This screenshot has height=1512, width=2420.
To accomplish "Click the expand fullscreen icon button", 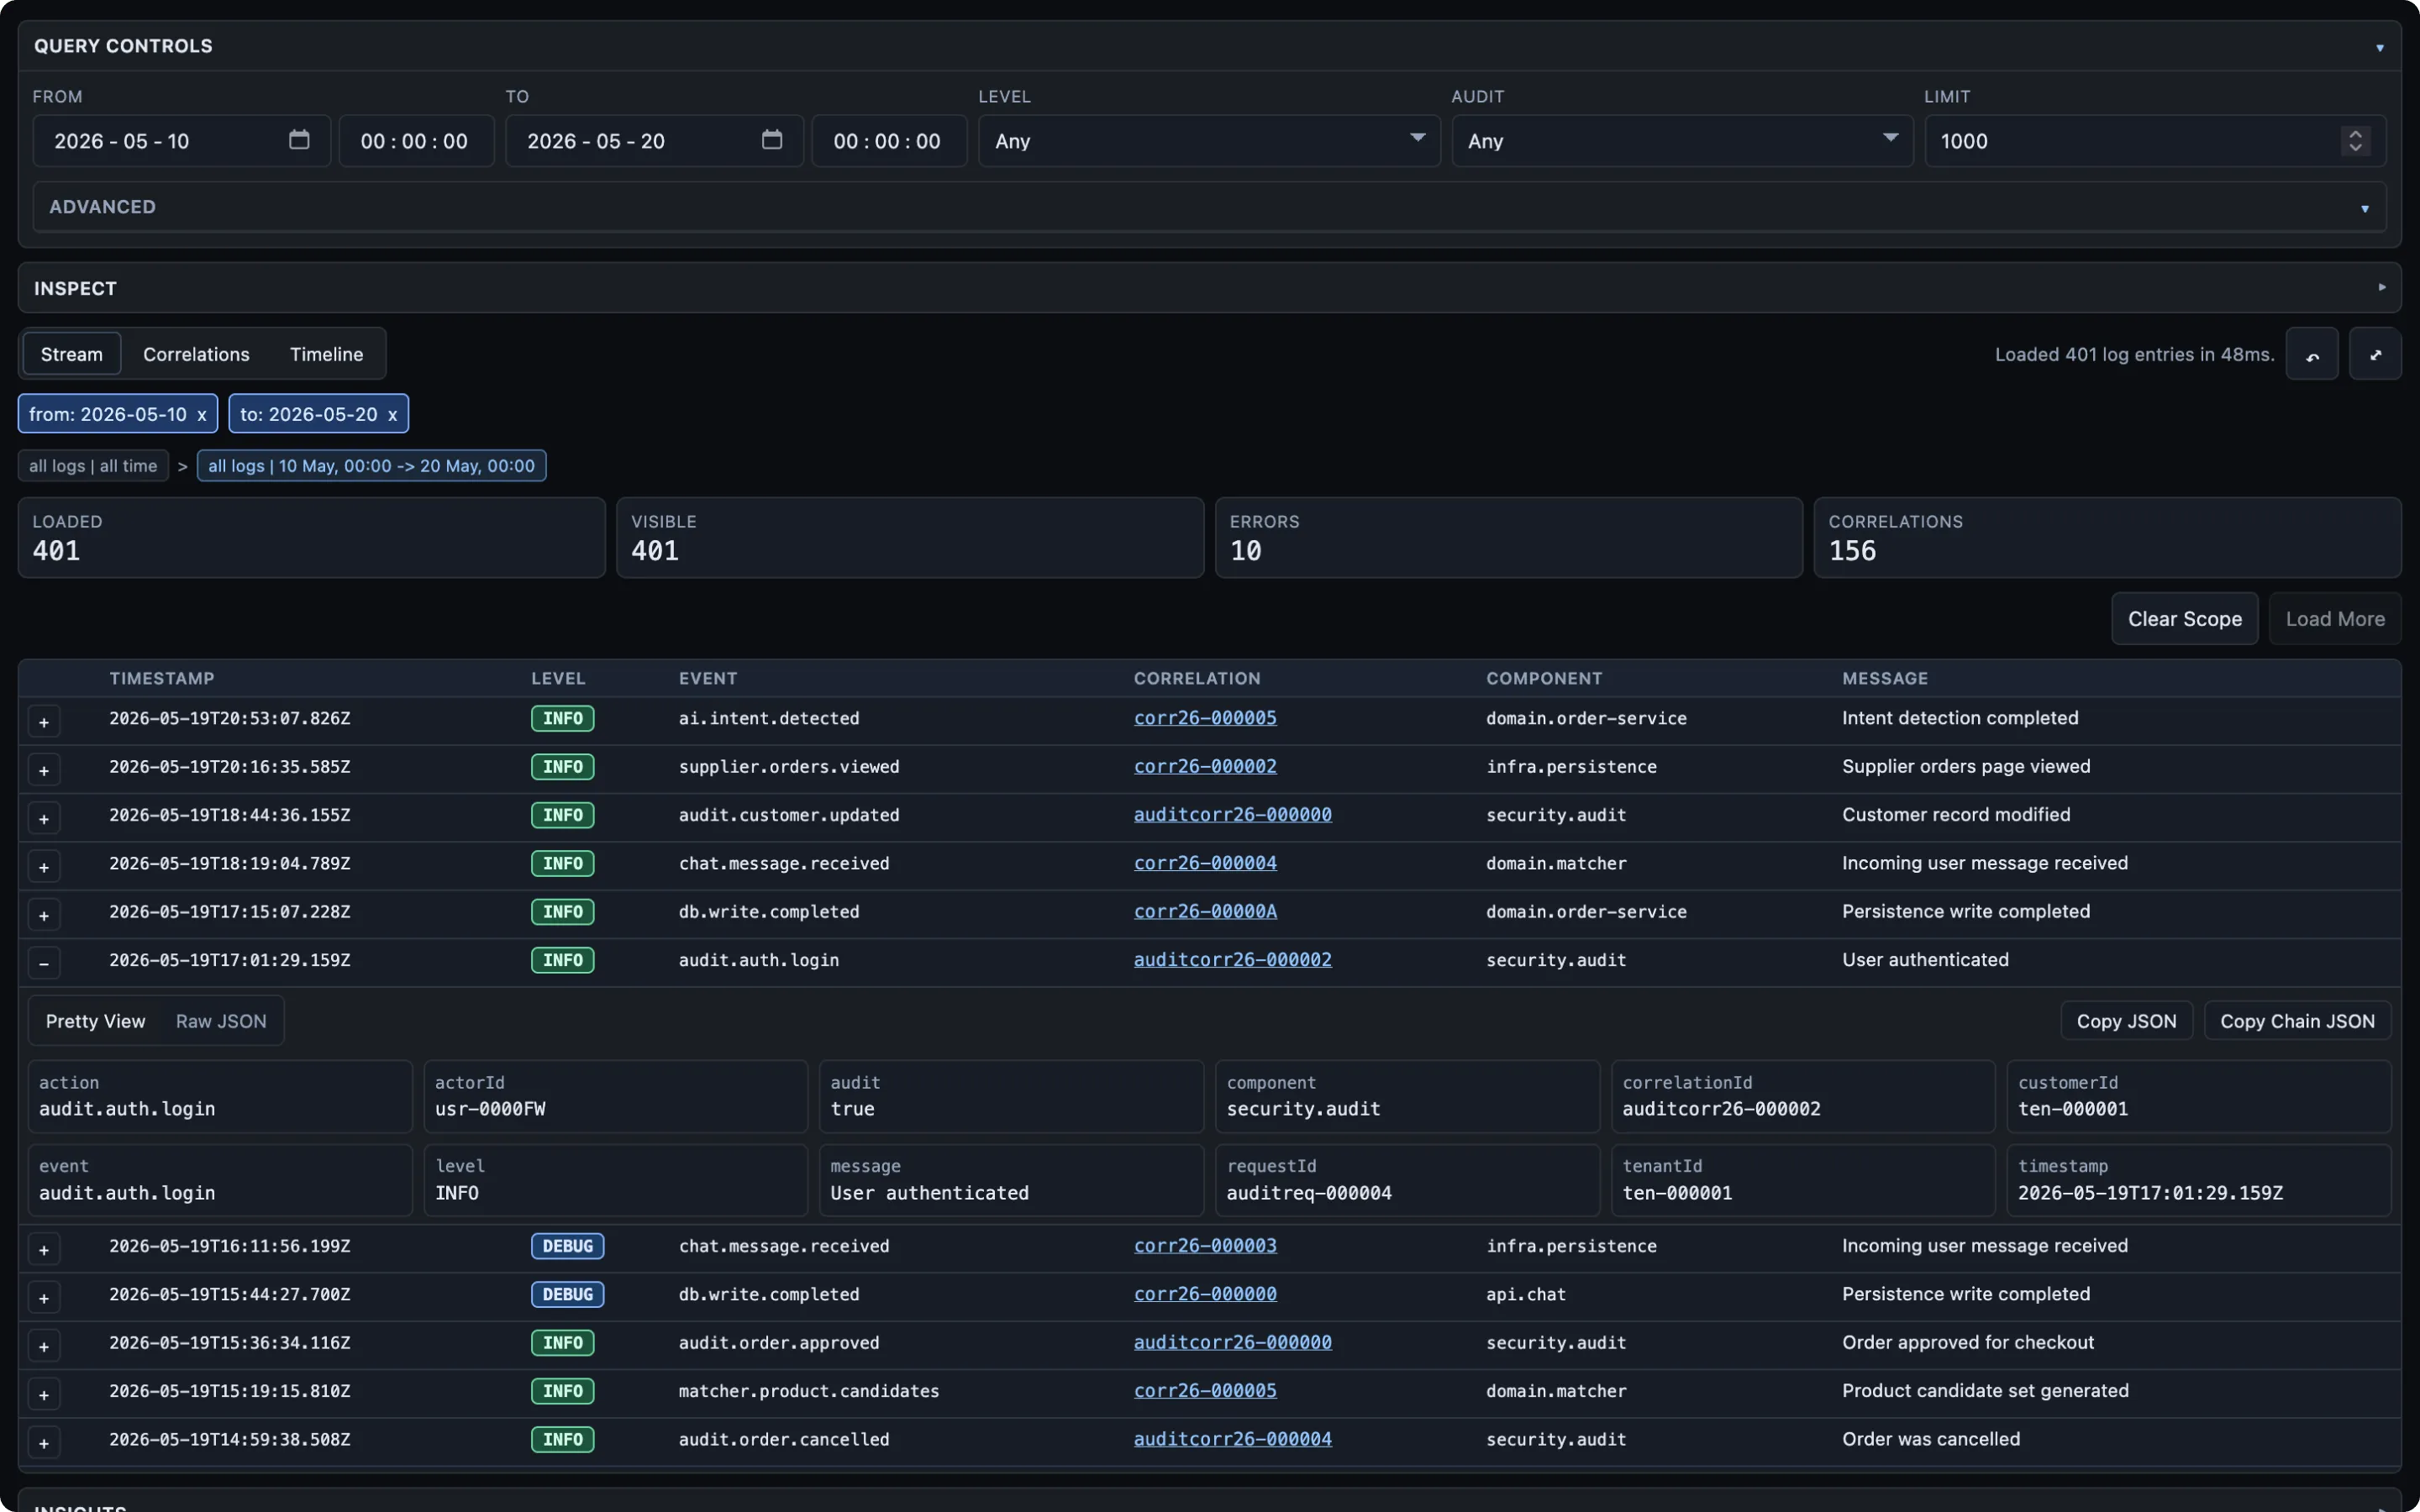I will 2375,354.
